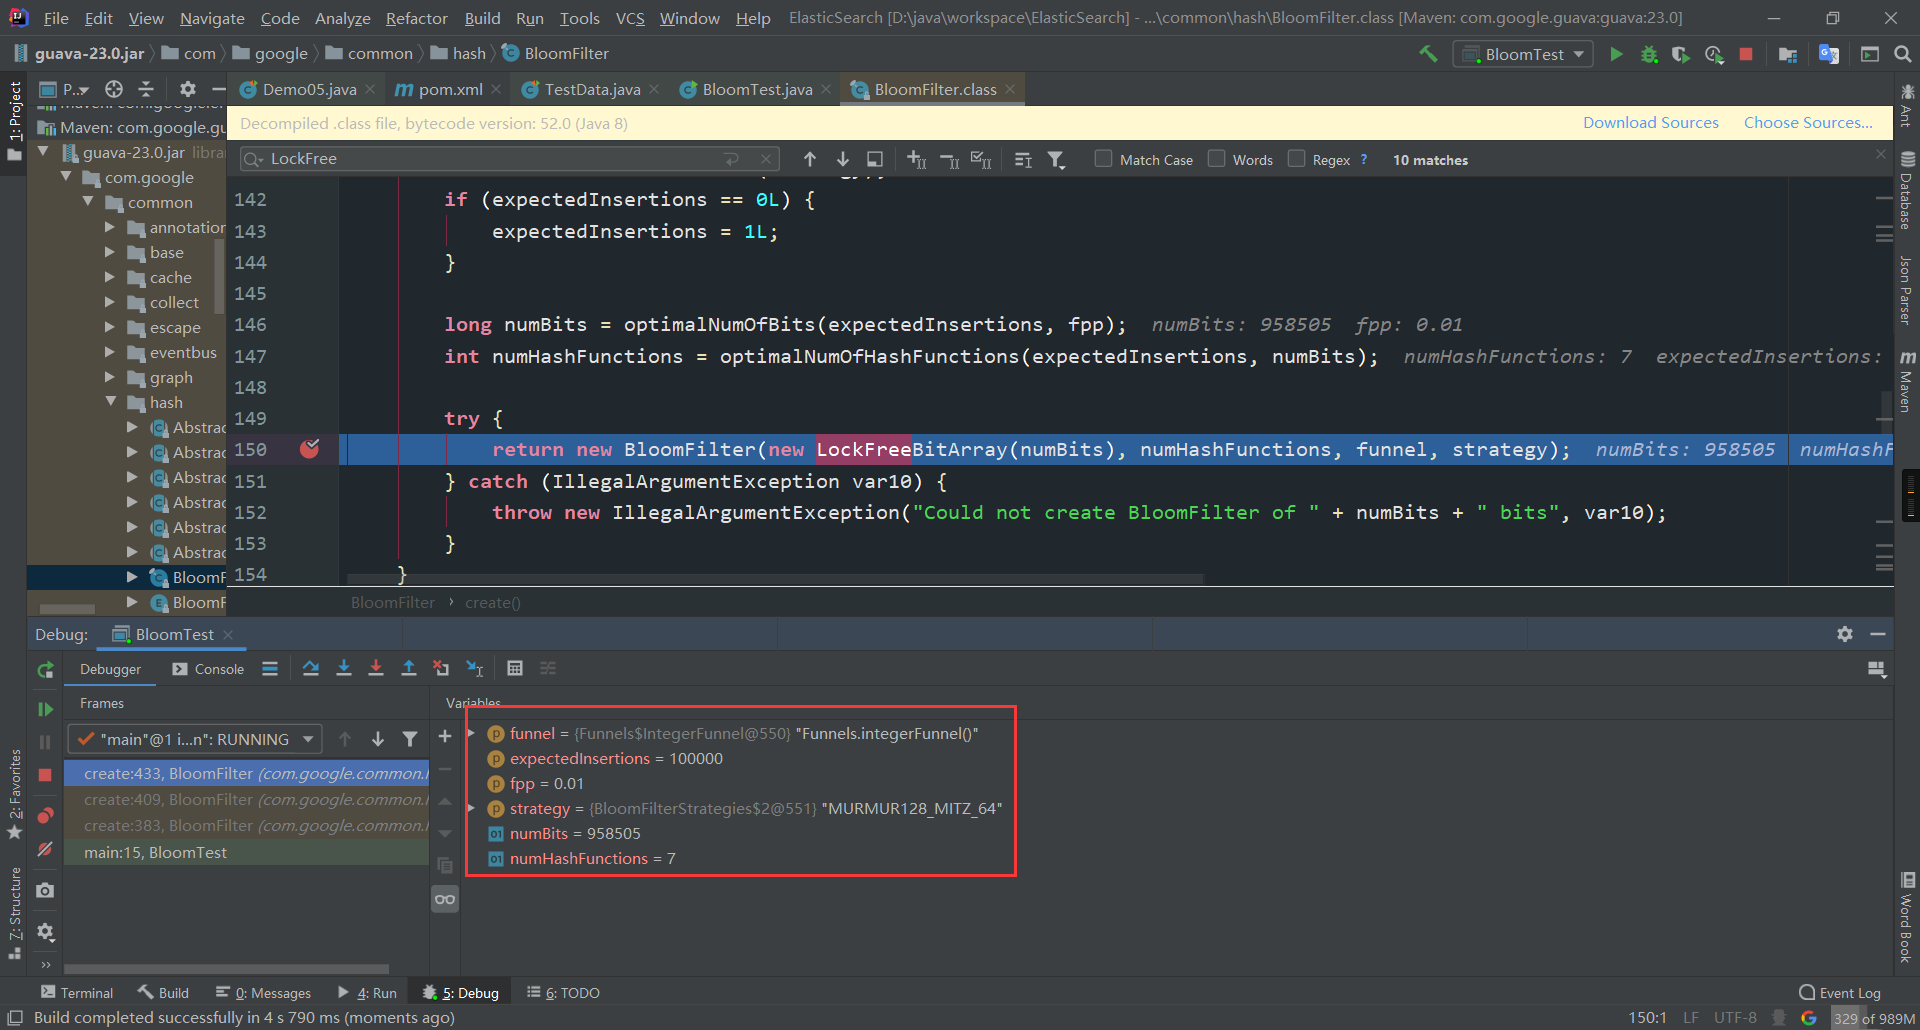
Task: Open the Console tab in debug panel
Action: point(208,669)
